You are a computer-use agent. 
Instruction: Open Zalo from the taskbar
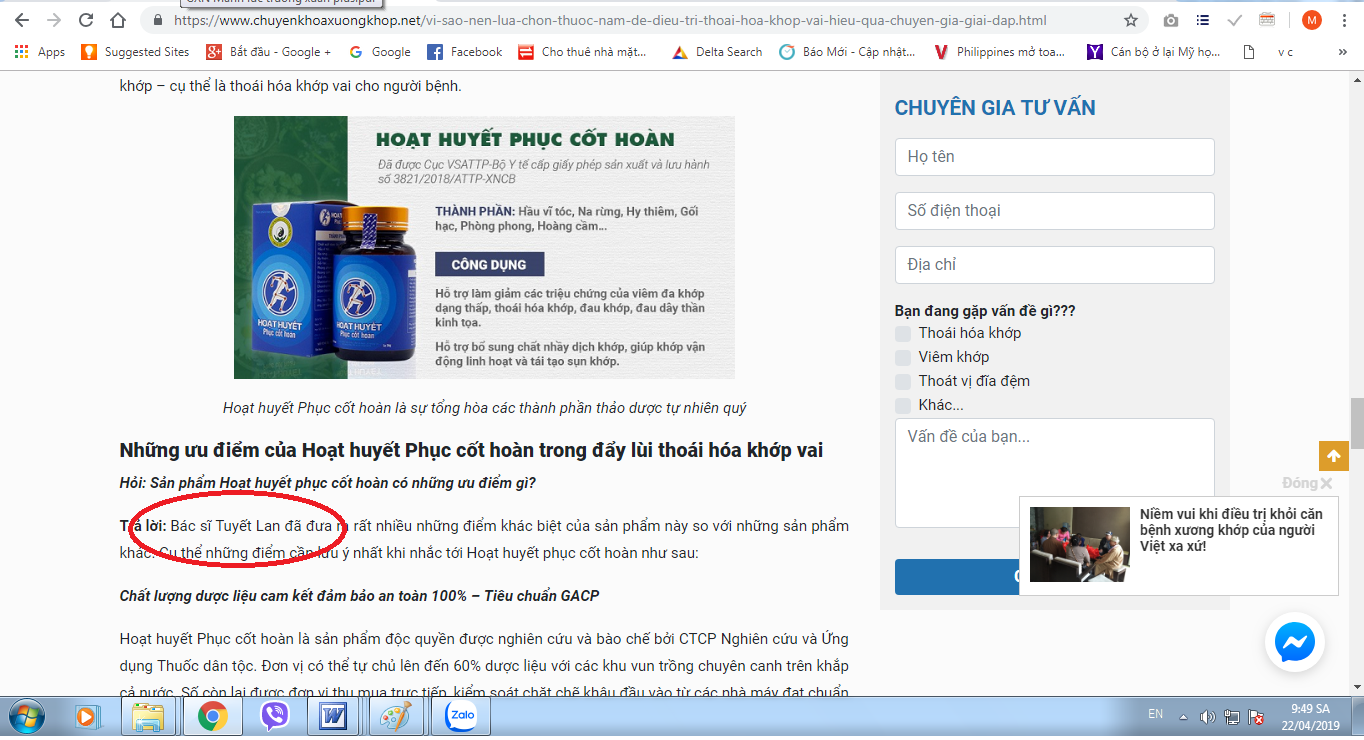pyautogui.click(x=461, y=716)
